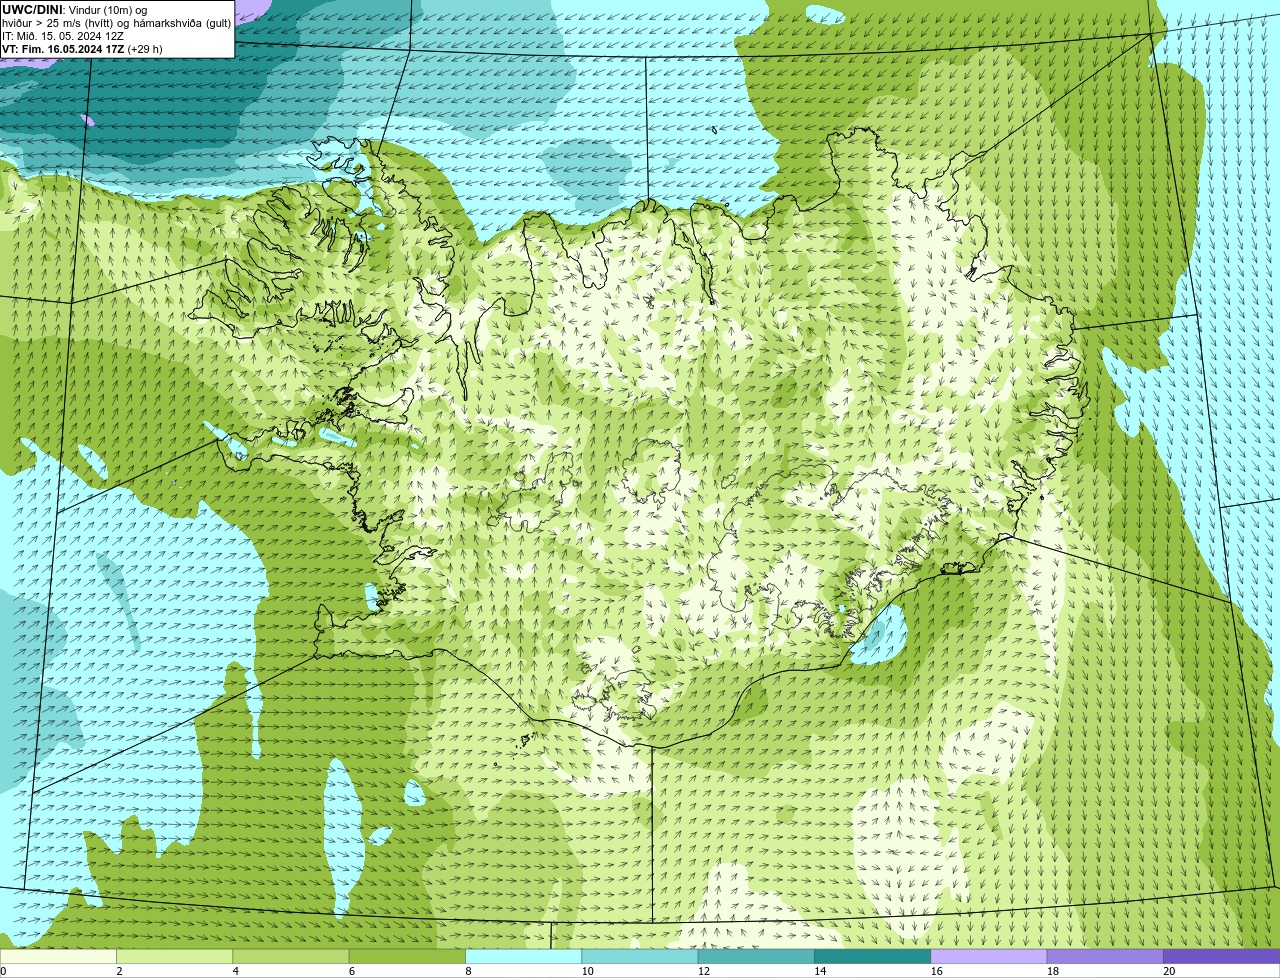Click the 8–10 m/s light cyan legend swatch
Screen dimensions: 1280x978
point(524,956)
